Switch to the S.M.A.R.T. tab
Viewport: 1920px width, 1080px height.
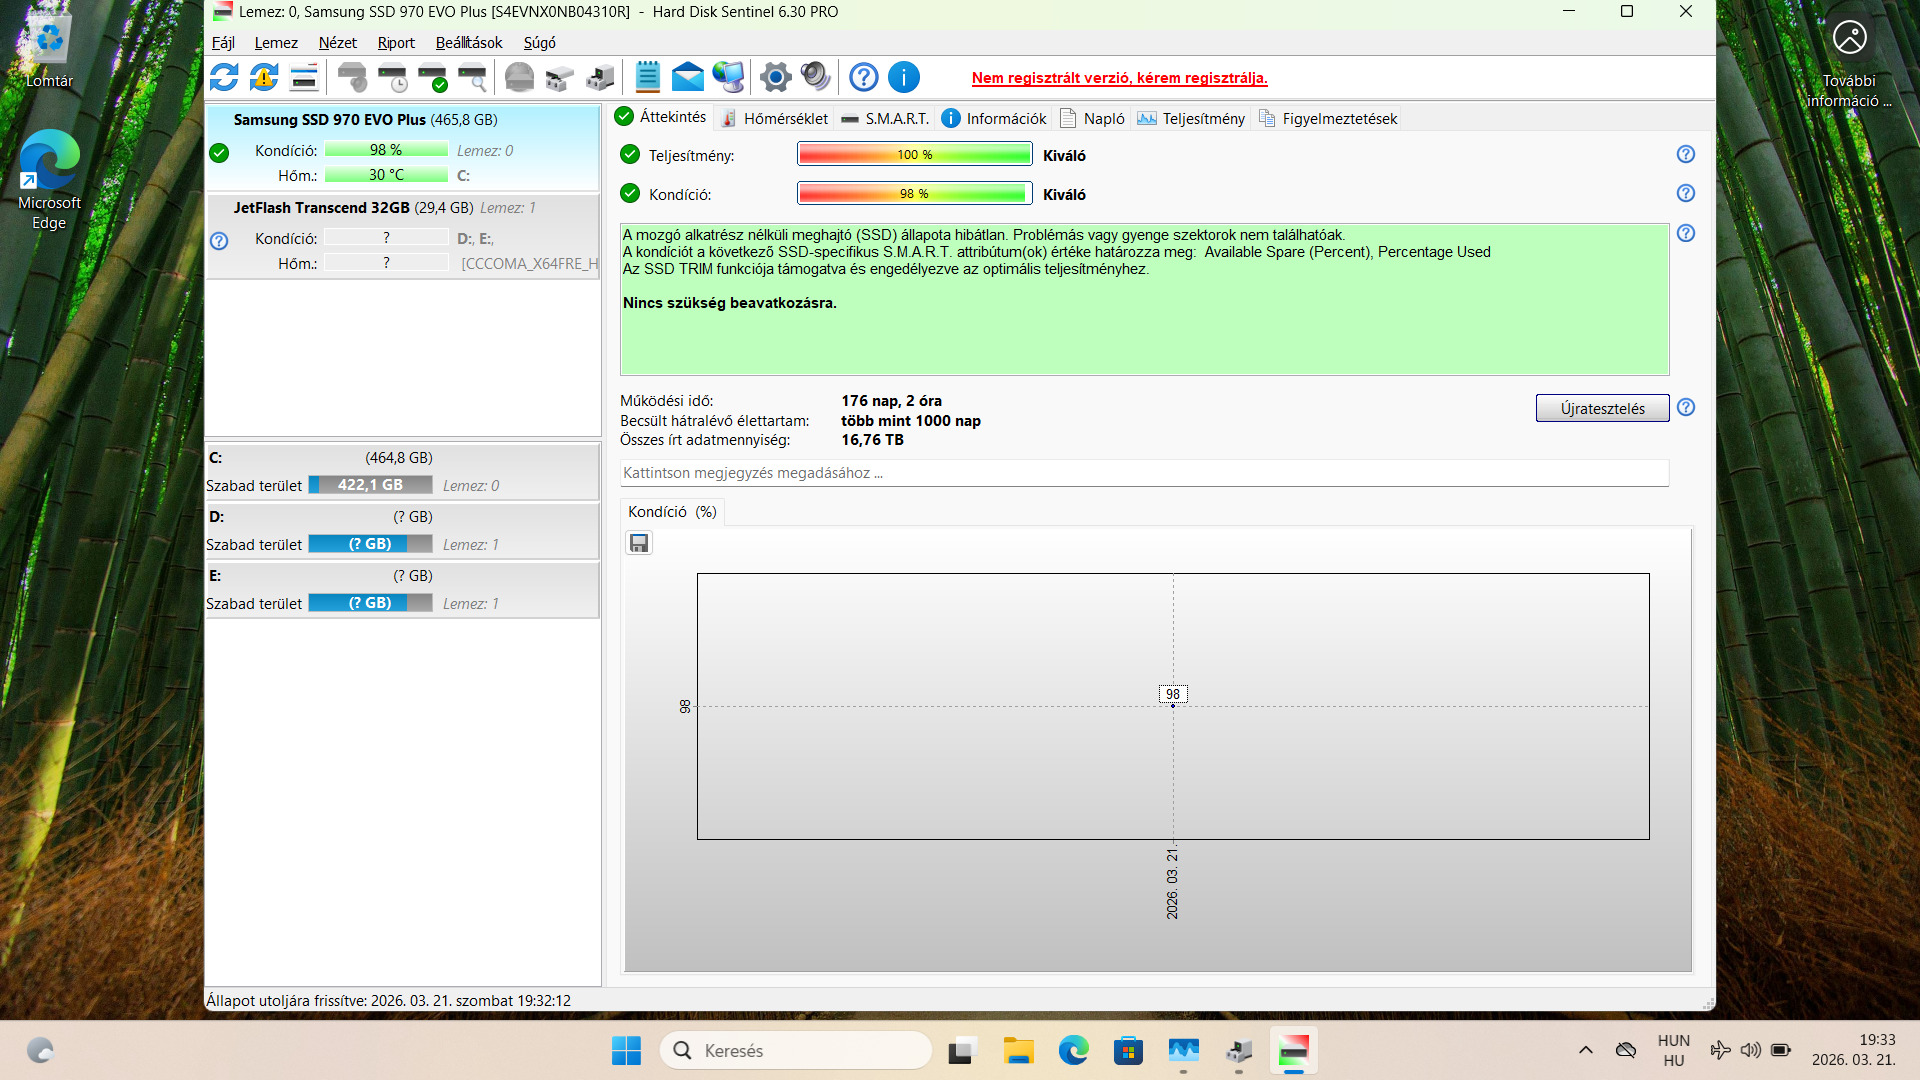885,119
